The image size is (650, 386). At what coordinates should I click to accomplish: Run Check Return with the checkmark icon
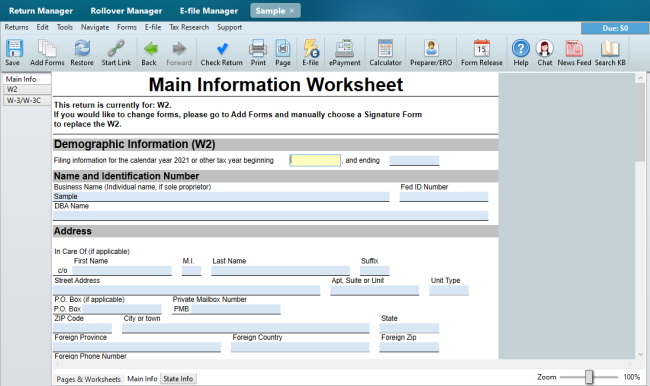point(222,49)
